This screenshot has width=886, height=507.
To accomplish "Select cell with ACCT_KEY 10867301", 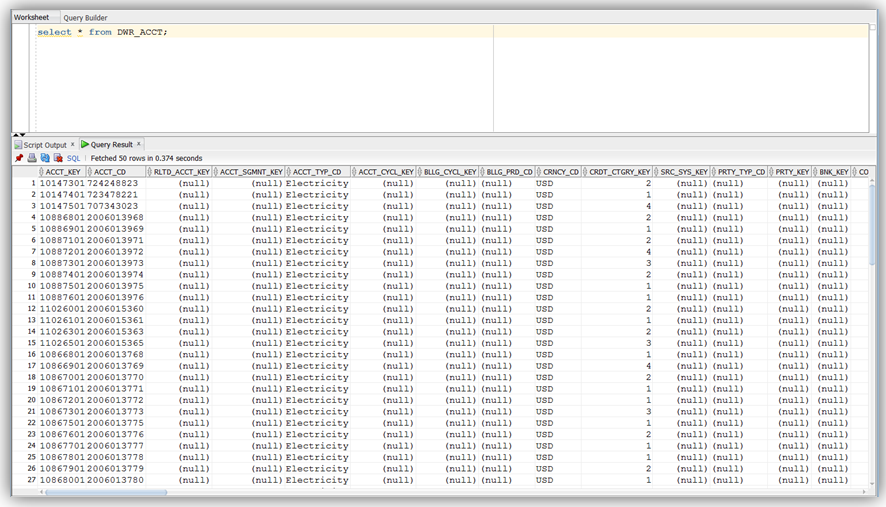I will (62, 411).
